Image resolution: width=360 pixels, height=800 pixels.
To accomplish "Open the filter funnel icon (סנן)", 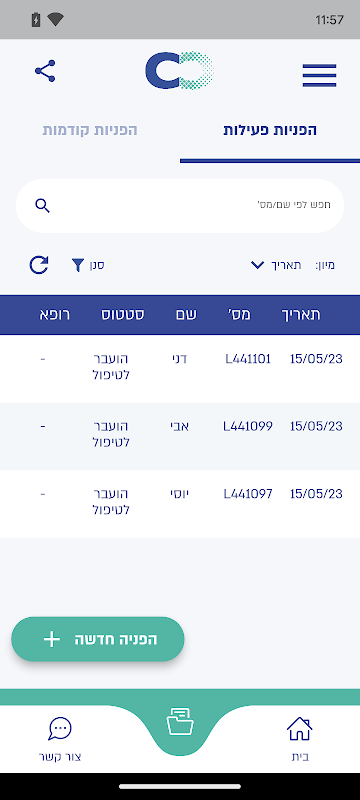I will (78, 265).
